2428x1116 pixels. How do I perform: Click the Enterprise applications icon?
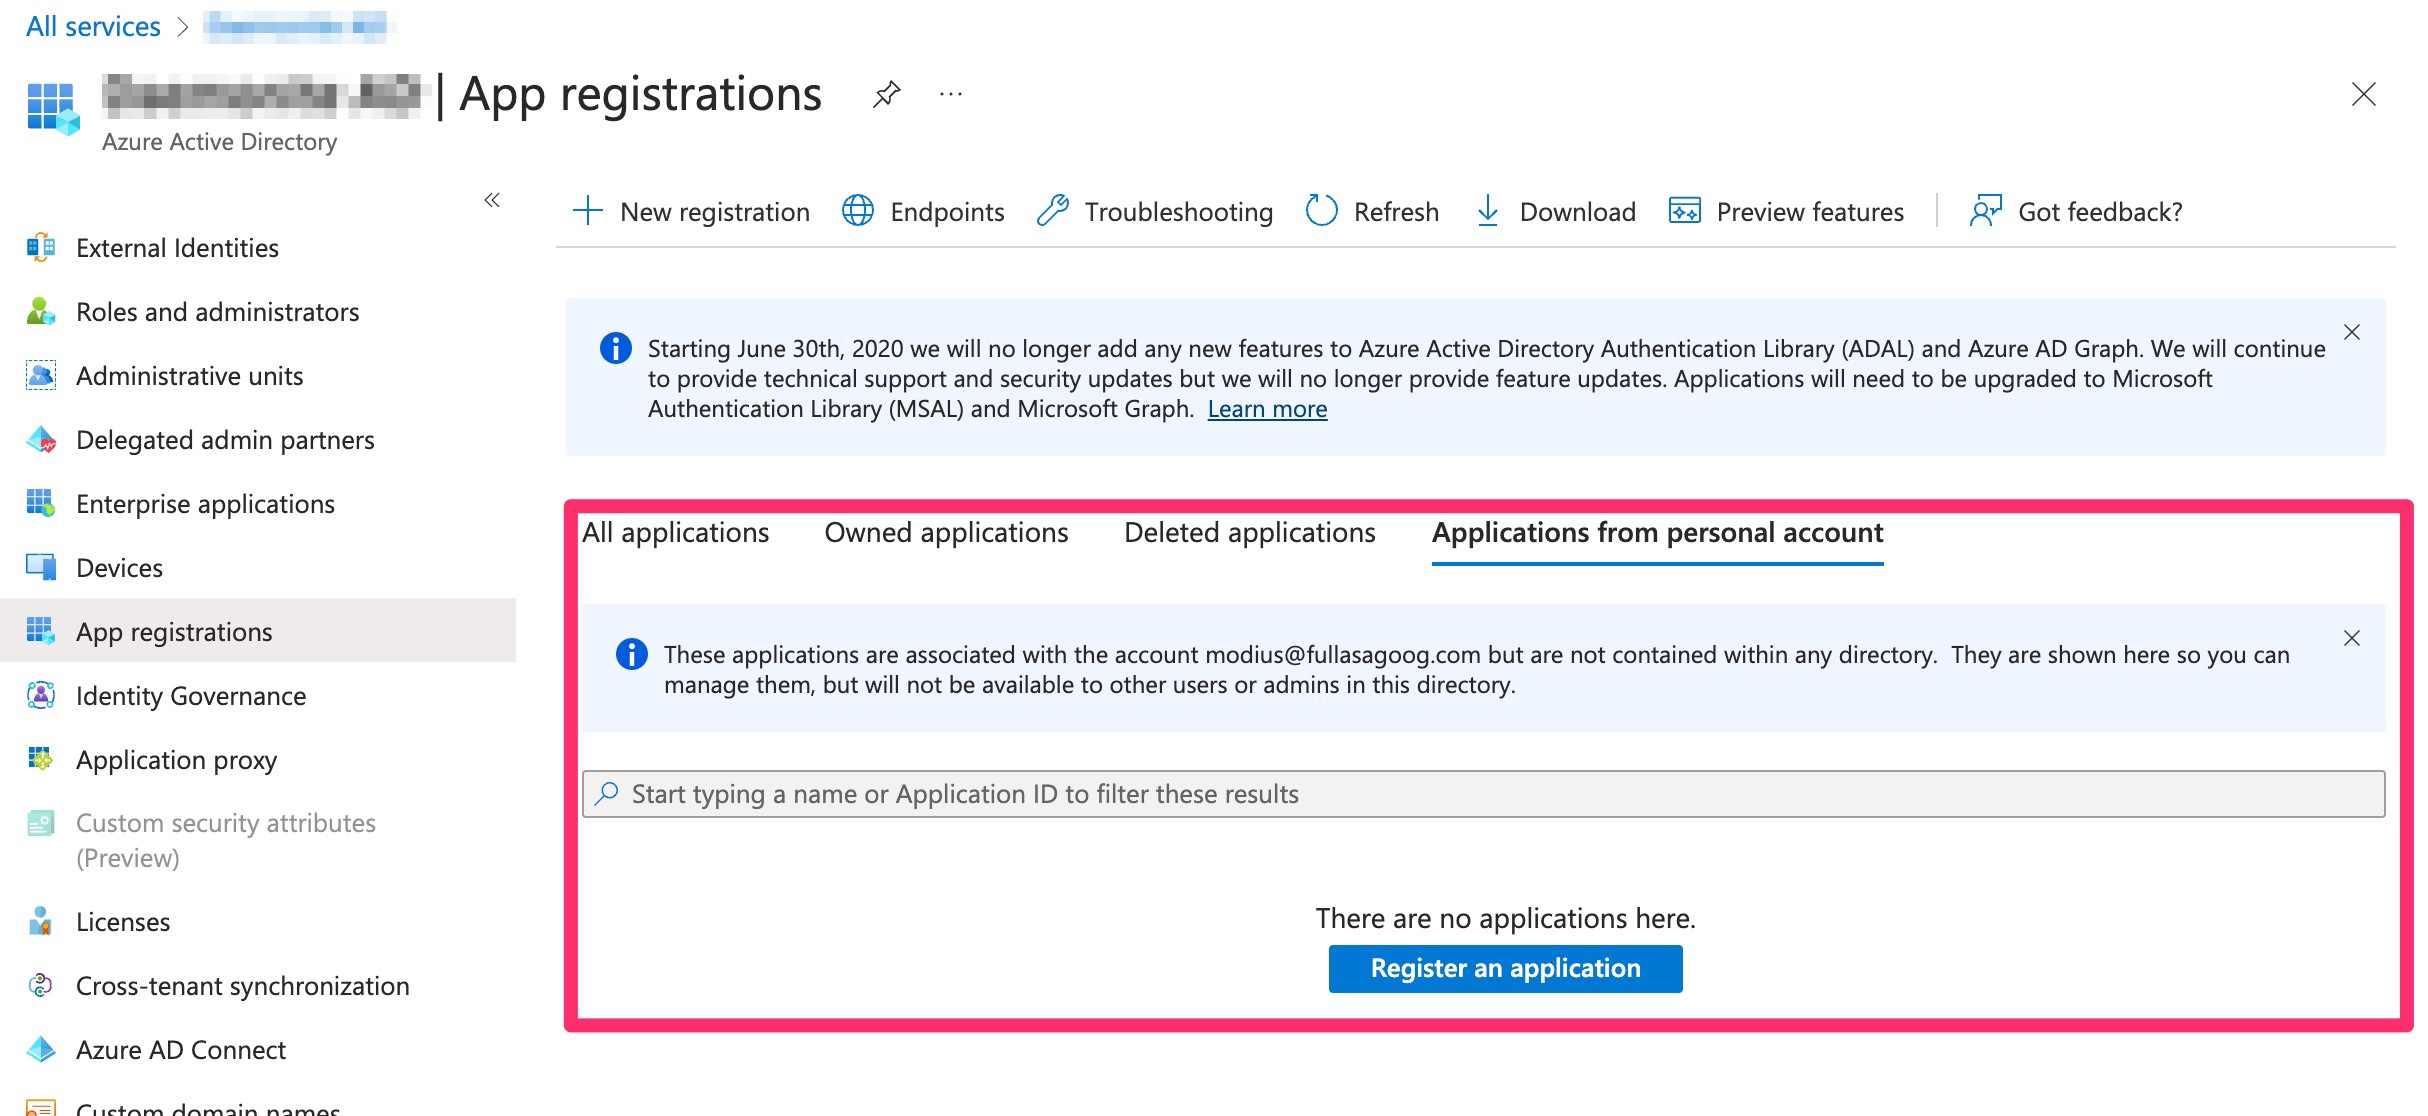pyautogui.click(x=41, y=504)
